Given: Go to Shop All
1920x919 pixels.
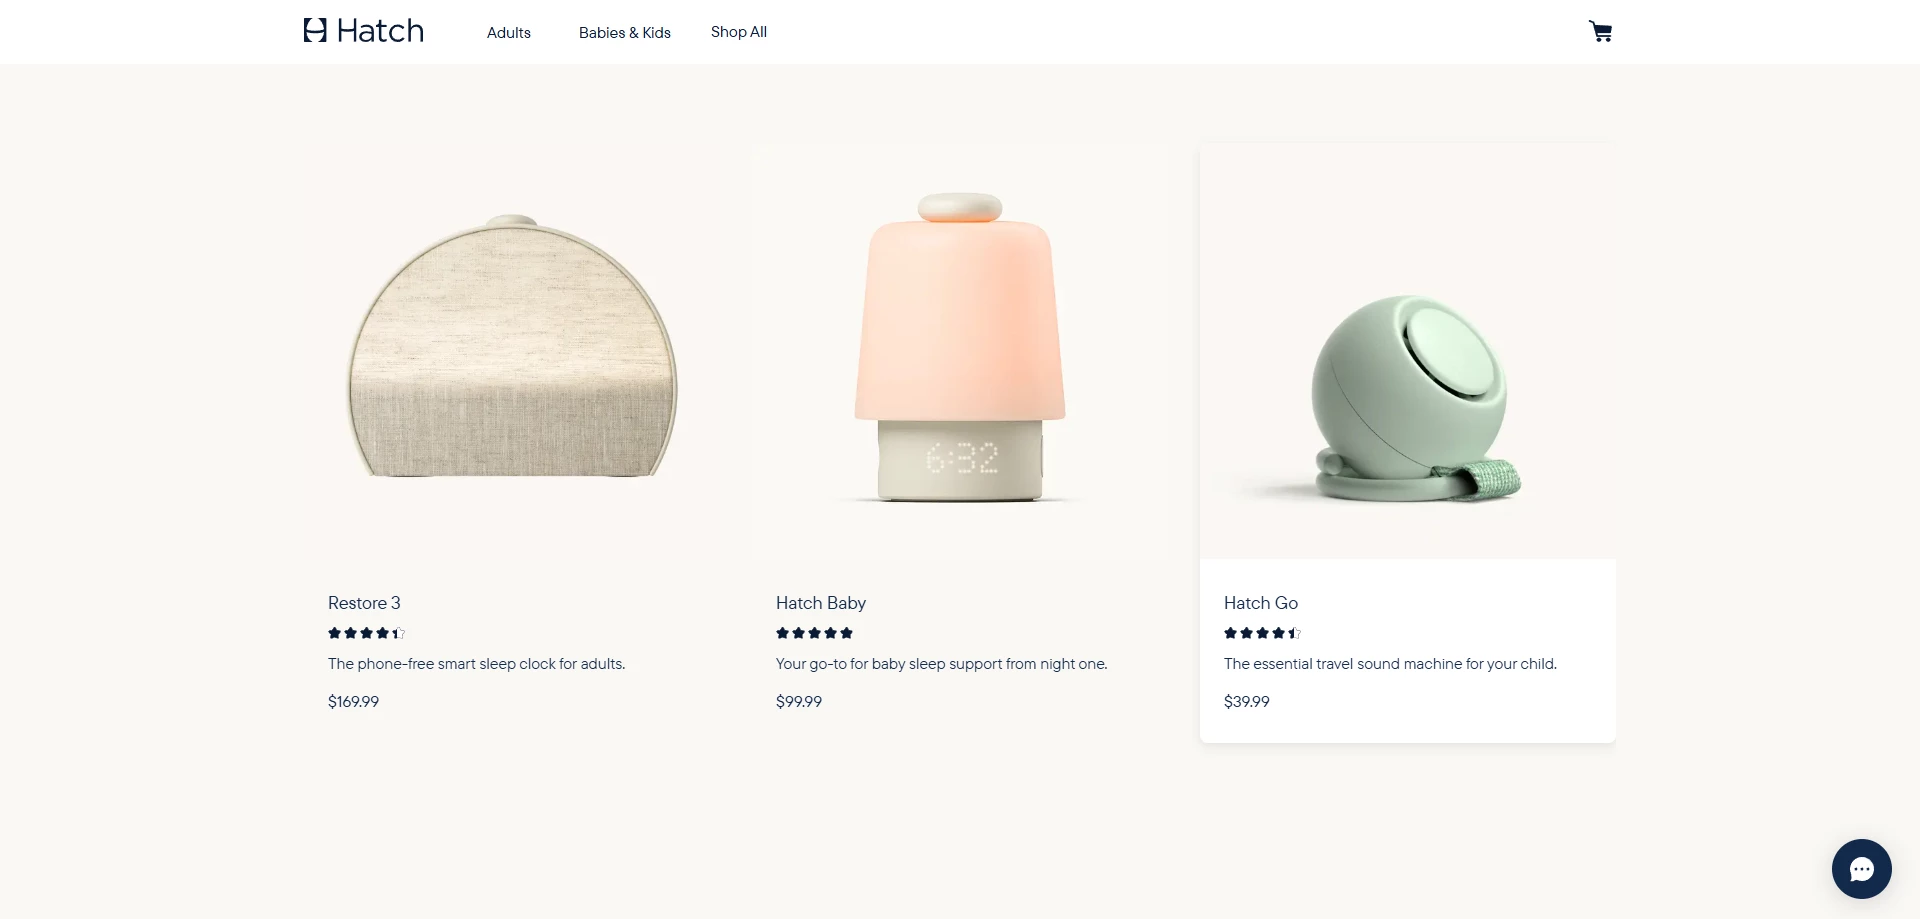Looking at the screenshot, I should [739, 32].
